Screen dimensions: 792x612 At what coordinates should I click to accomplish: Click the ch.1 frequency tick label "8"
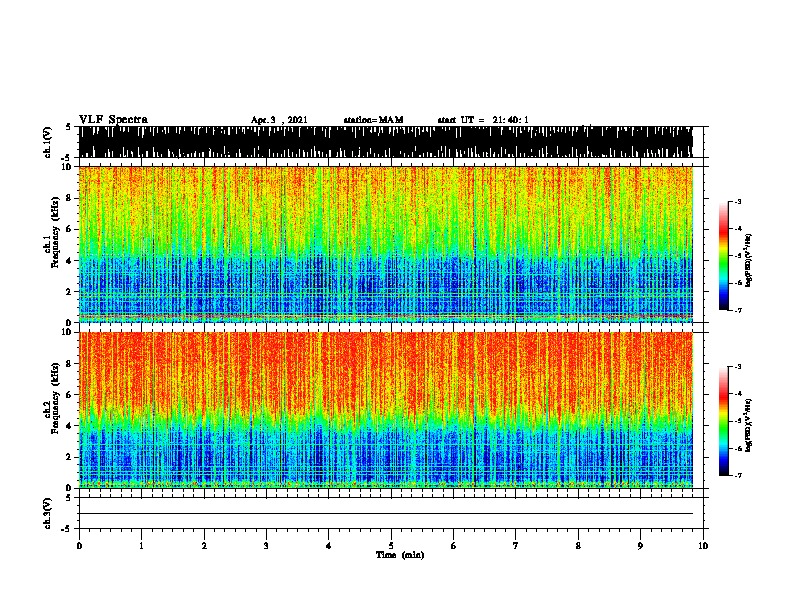pyautogui.click(x=69, y=198)
